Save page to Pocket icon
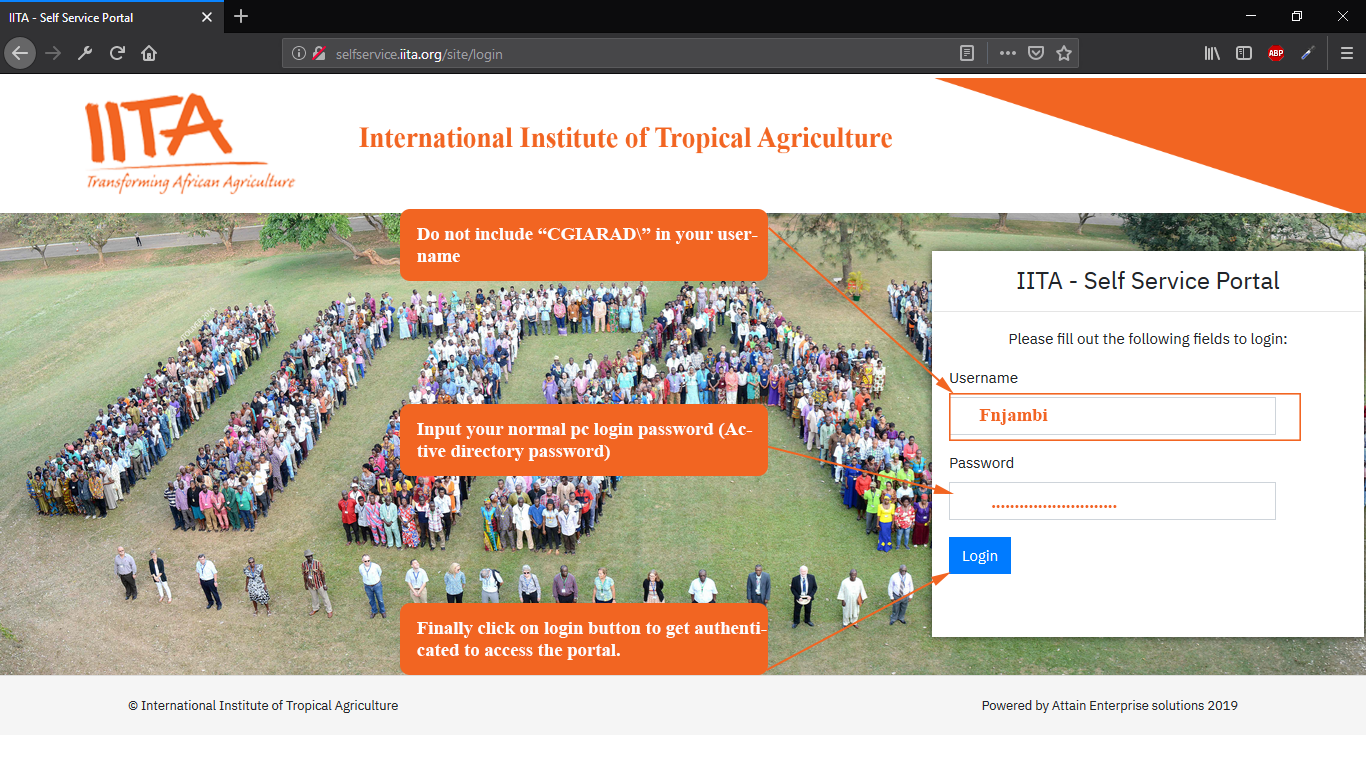Image resolution: width=1366 pixels, height=764 pixels. (x=1036, y=54)
